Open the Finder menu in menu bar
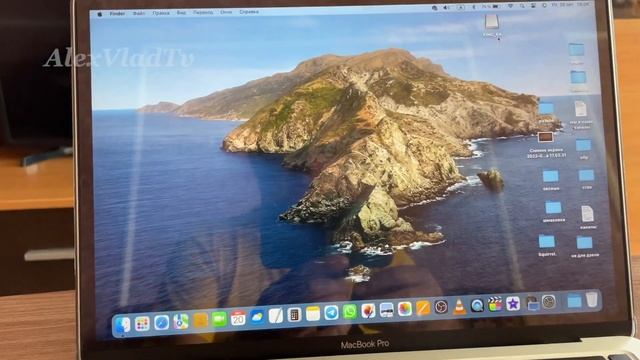This screenshot has height=360, width=640. [118, 13]
